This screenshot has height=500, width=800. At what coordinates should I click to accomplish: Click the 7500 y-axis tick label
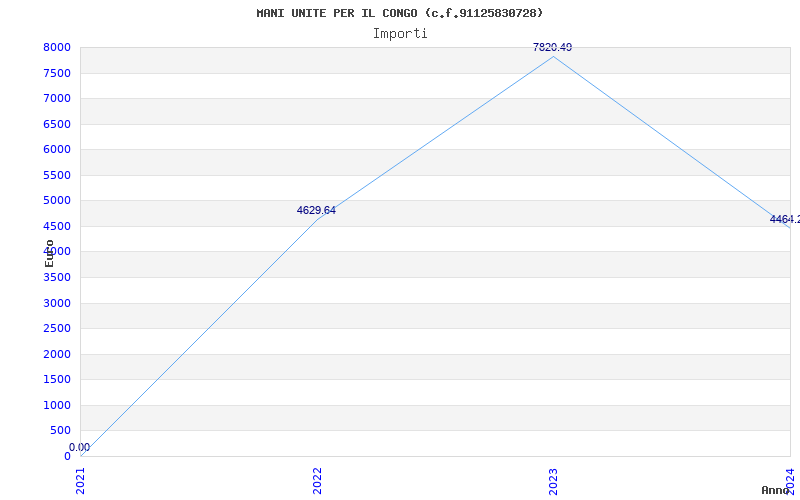pos(57,73)
